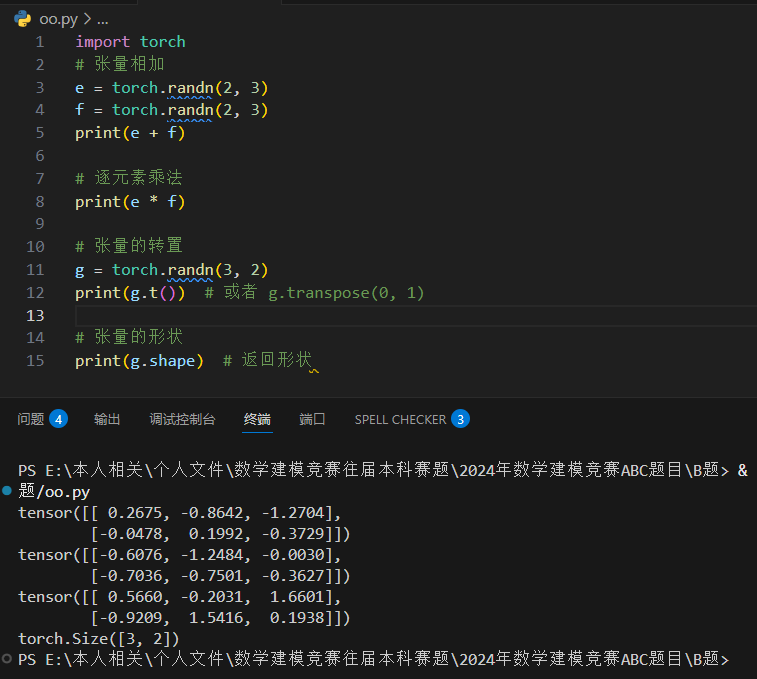Image resolution: width=757 pixels, height=679 pixels.
Task: Click the Python file icon in breadcrumb
Action: coord(22,19)
